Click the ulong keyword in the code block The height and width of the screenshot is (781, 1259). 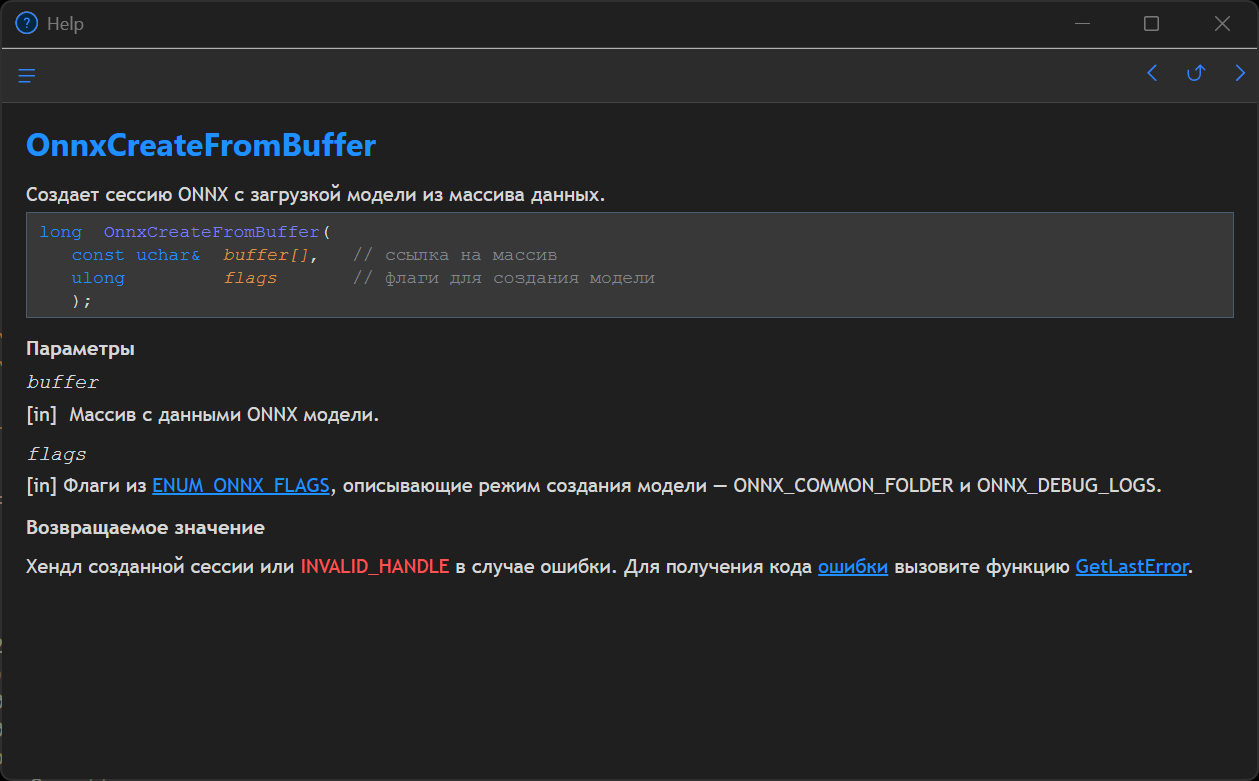tap(98, 278)
